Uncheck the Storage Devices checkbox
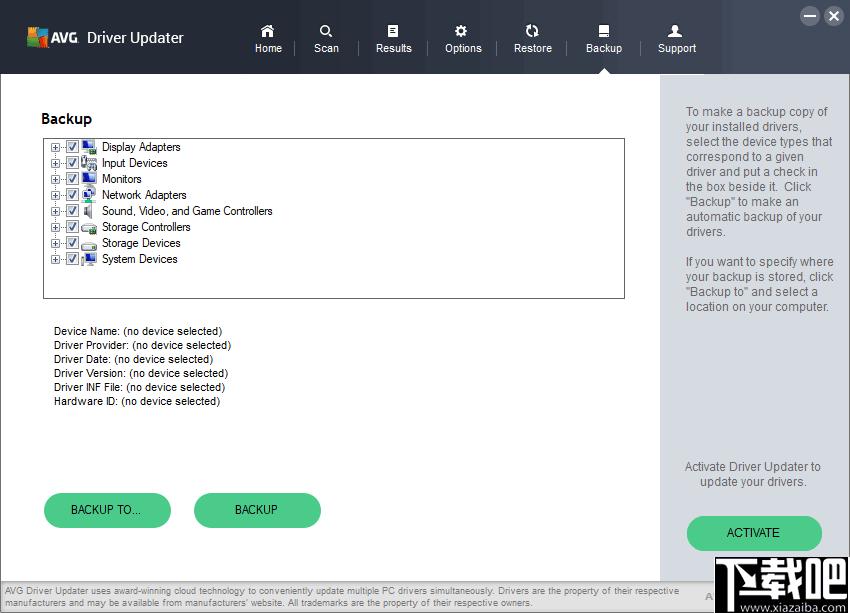Screen dimensions: 850x613 (72, 242)
